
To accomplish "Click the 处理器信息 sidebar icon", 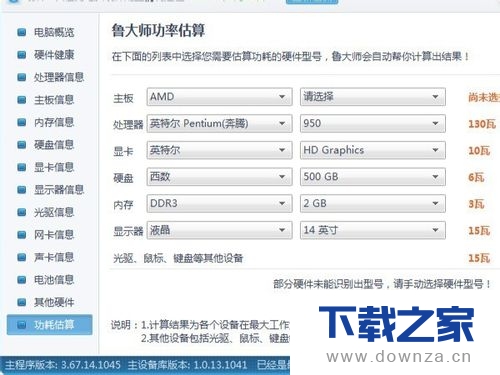I will coord(22,77).
